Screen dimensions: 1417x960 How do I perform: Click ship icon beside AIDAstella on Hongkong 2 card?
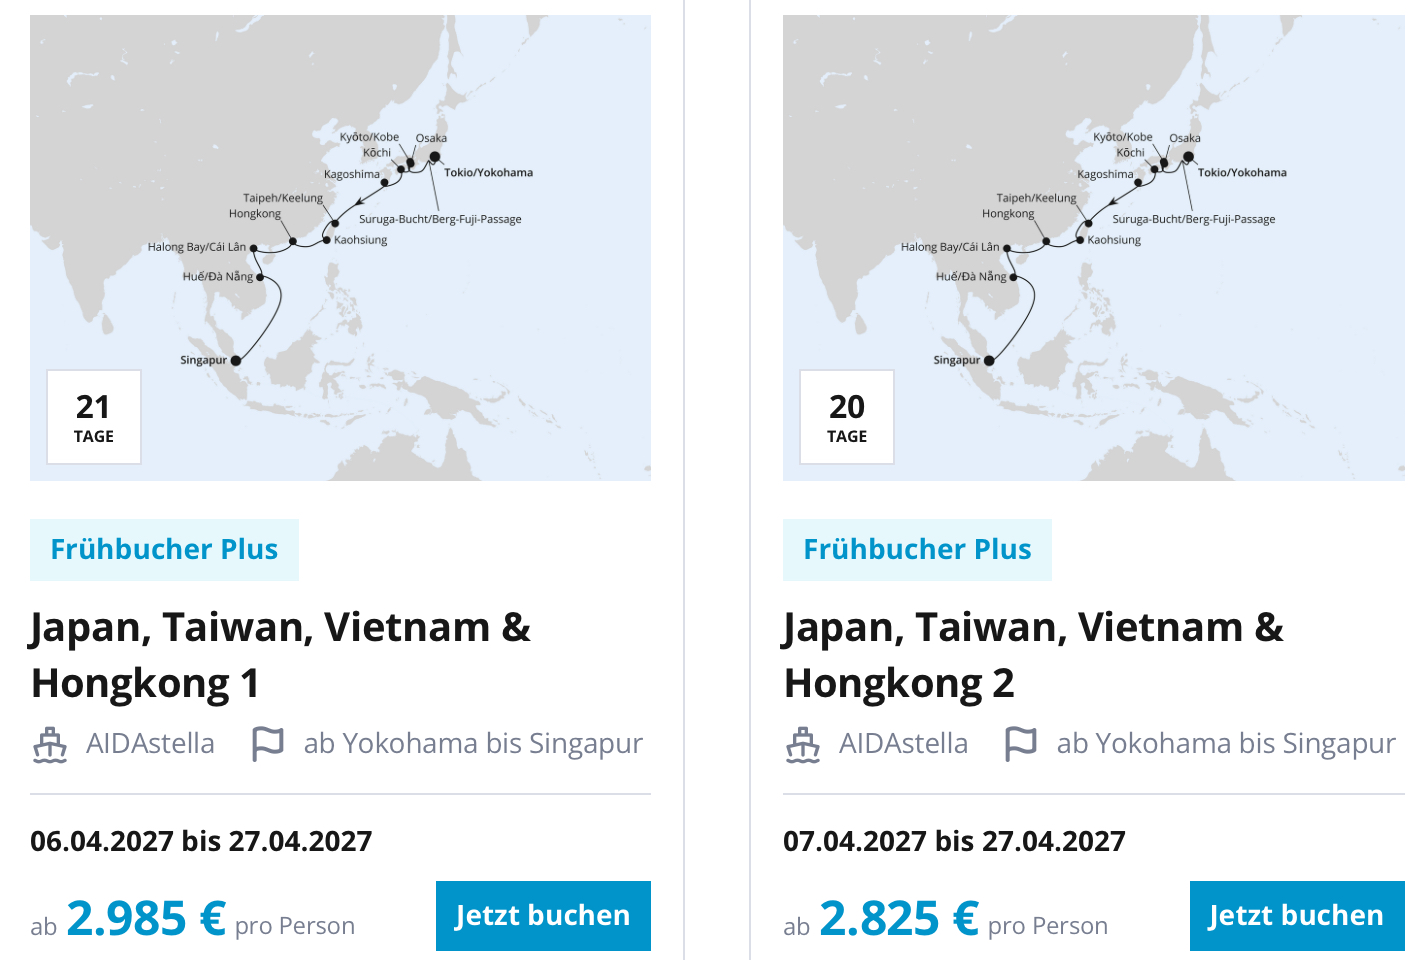803,744
